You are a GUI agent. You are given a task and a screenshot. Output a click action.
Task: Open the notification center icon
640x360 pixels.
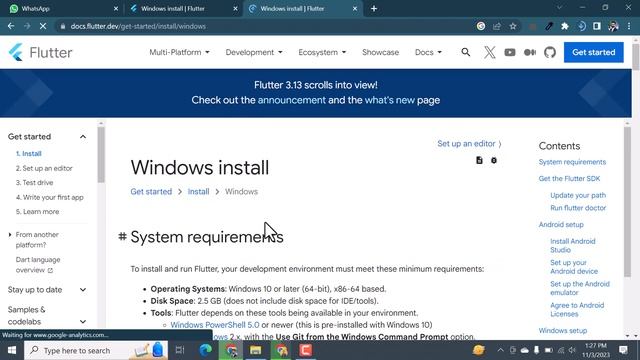click(x=623, y=350)
